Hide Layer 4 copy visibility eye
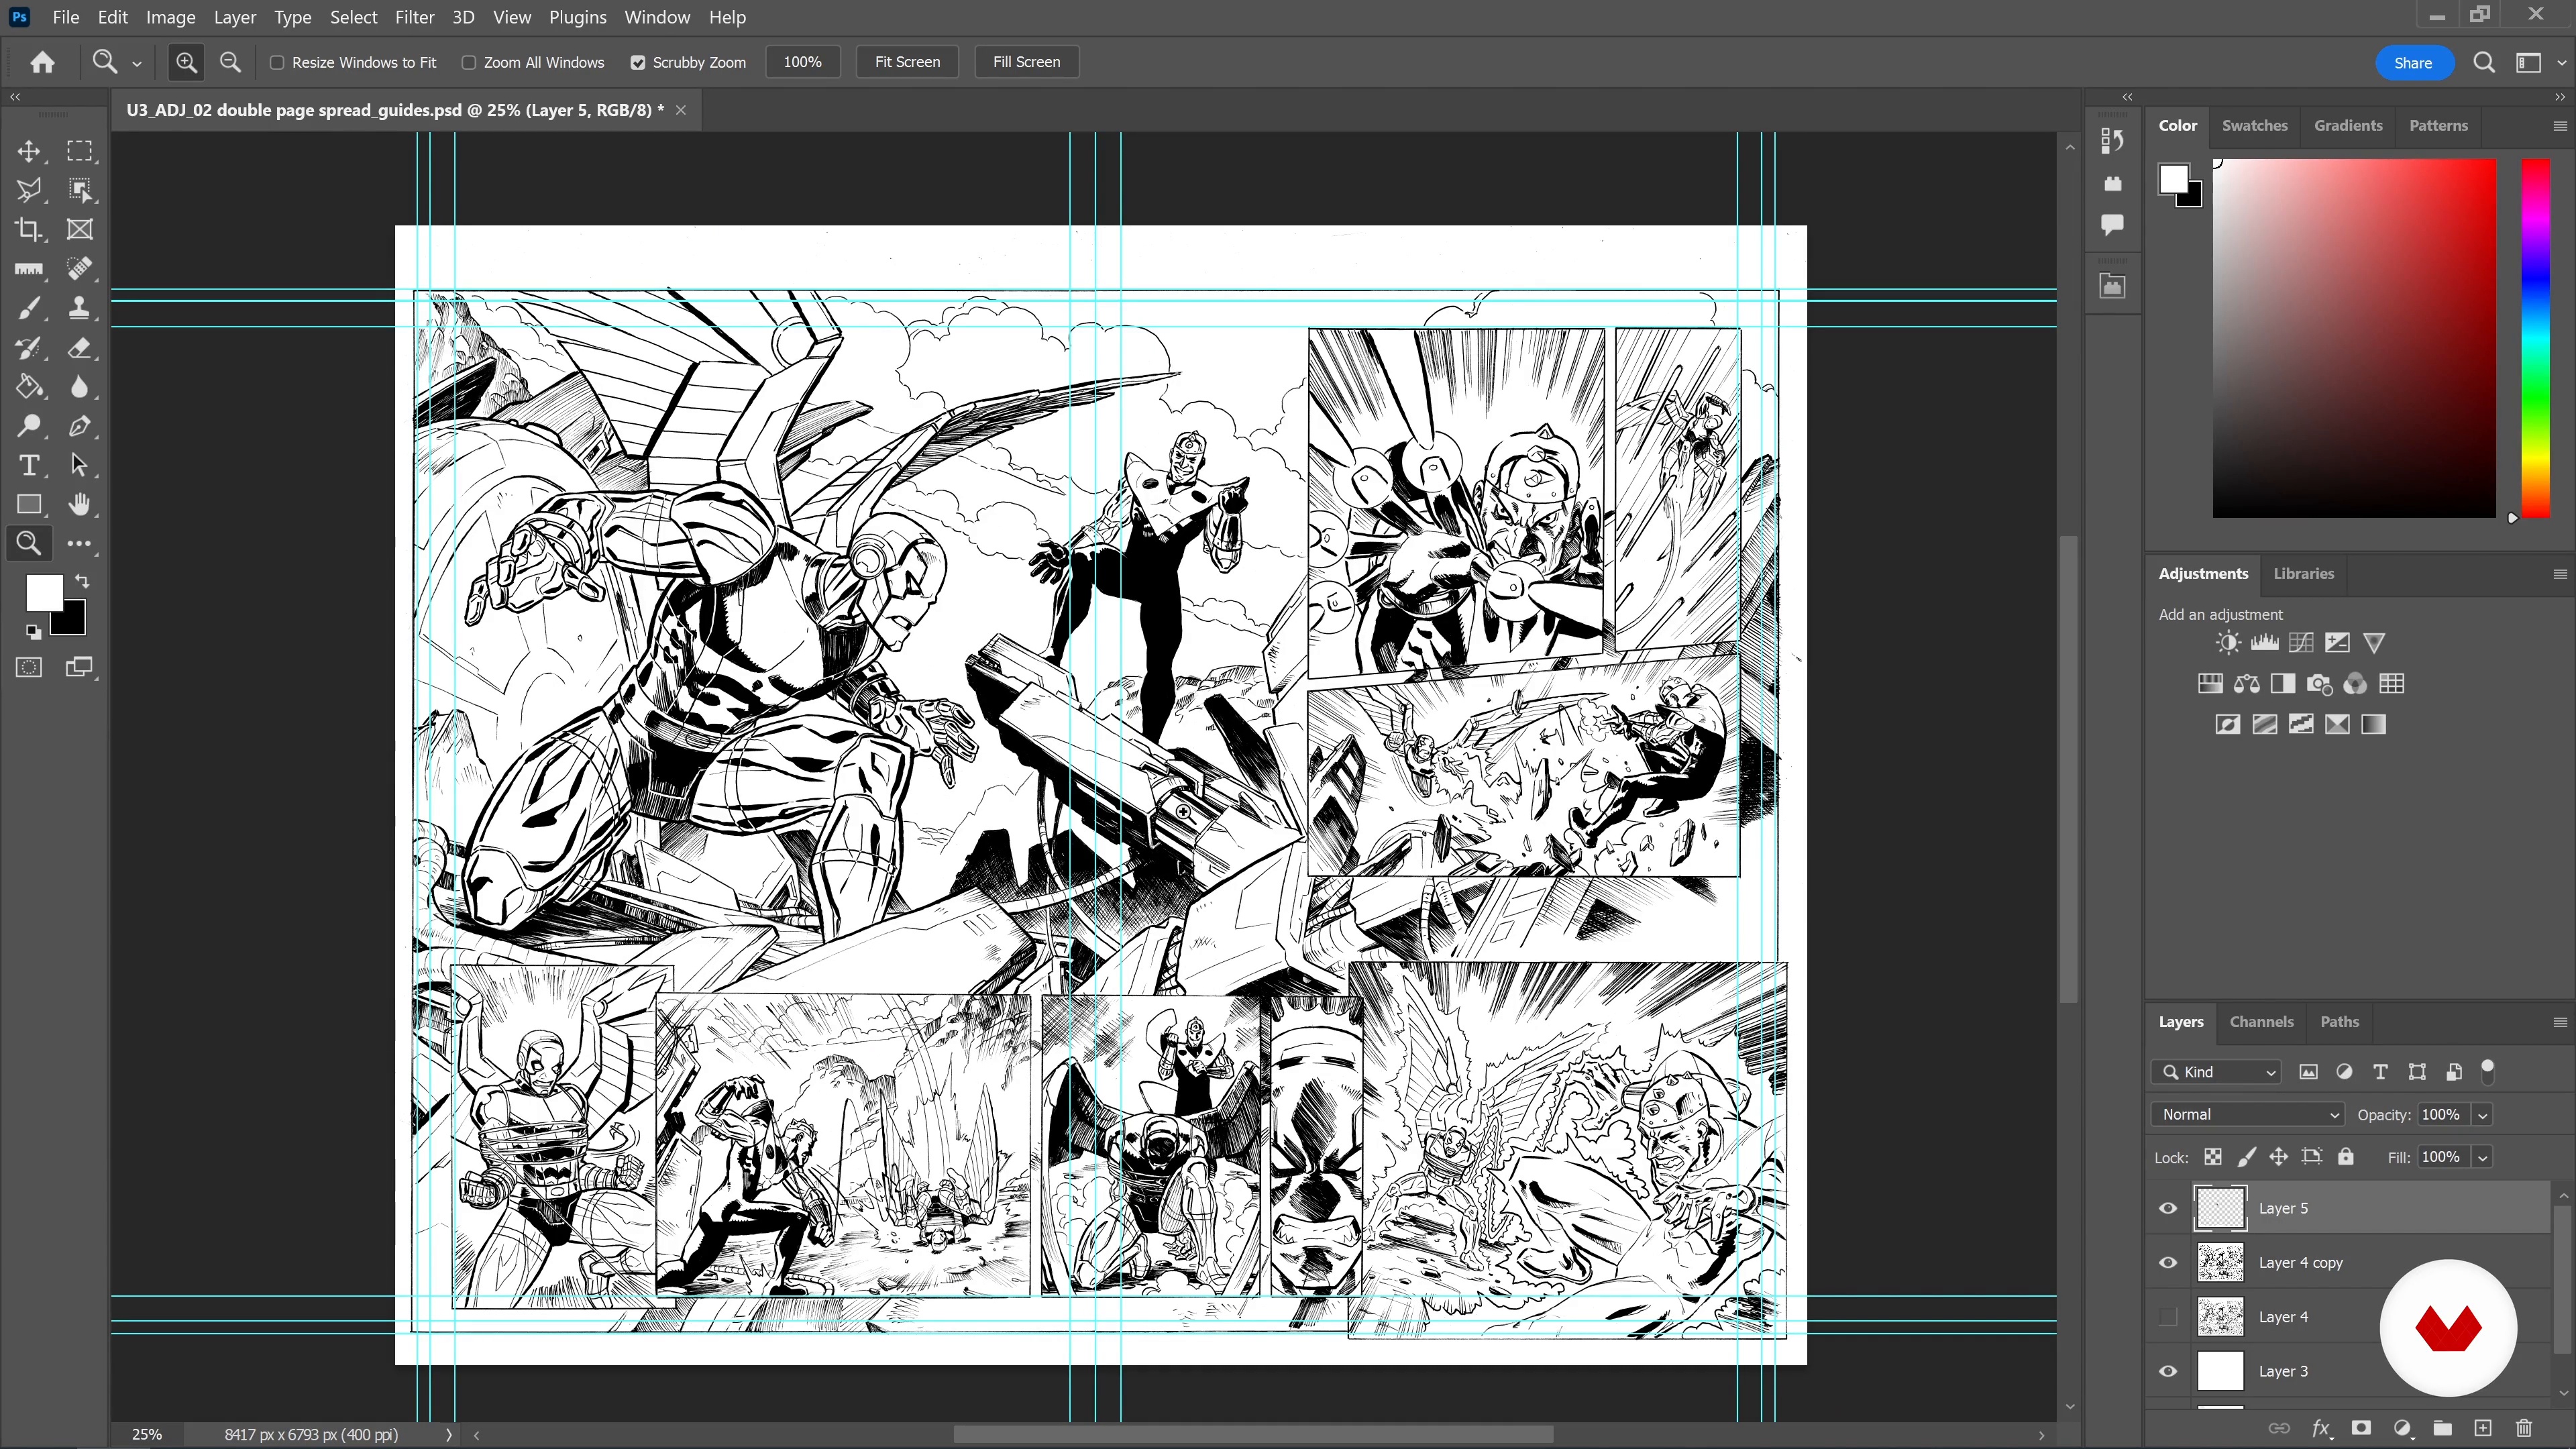Screen dimensions: 2576x1449 pyautogui.click(x=2168, y=1263)
